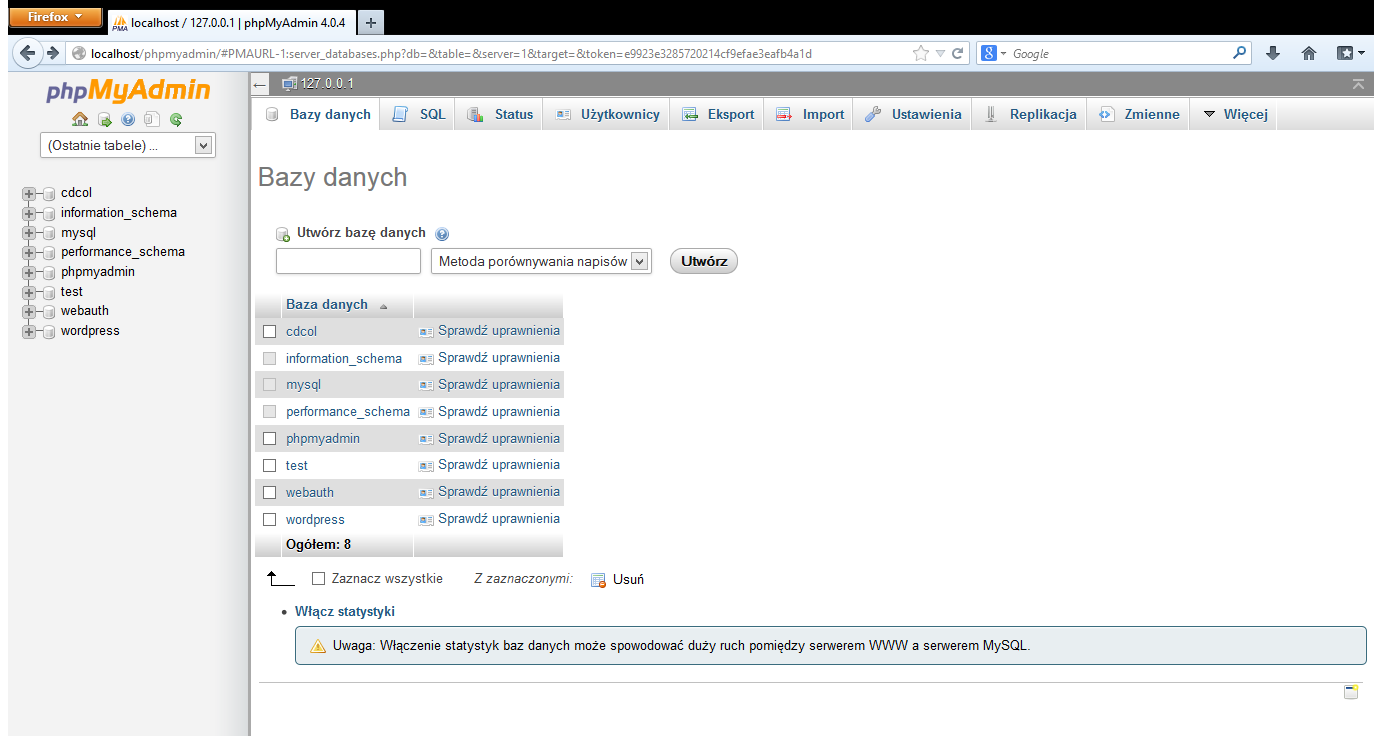The width and height of the screenshot is (1382, 744).
Task: Open phpMyAdmin documentation blue help icon
Action: pyautogui.click(x=128, y=119)
